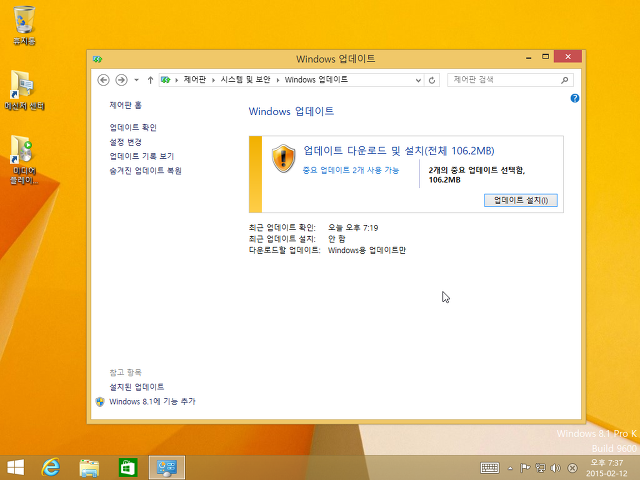Focus the 제어판 검색 search box
Viewport: 640px width, 480px height.
pos(510,80)
